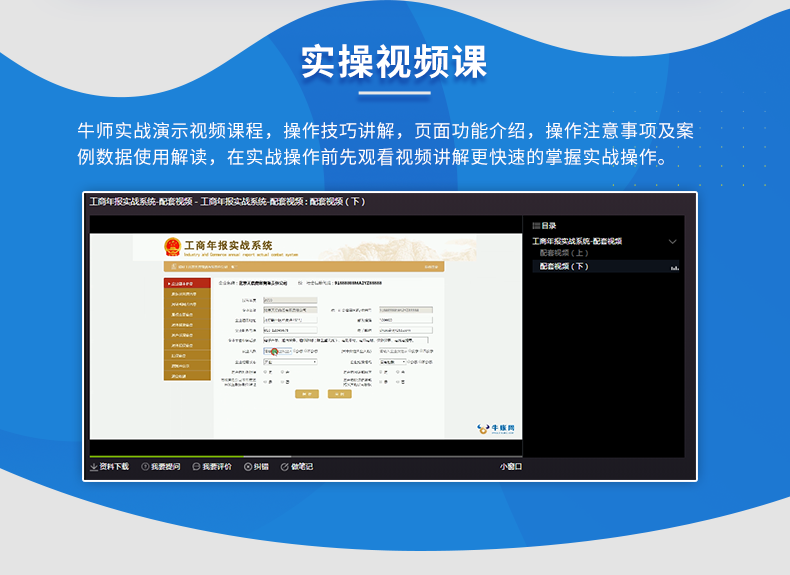The image size is (790, 575).
Task: Click the 小窗口 mini window button
Action: click(511, 466)
